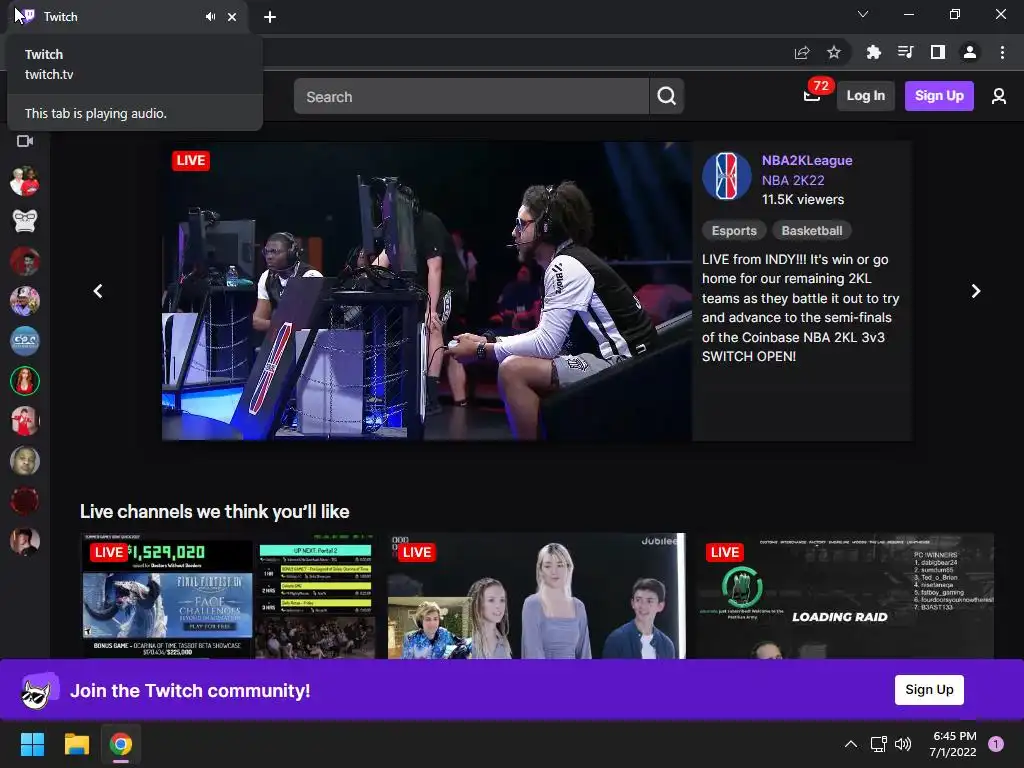Open the tab search chevron in title bar
Viewport: 1024px width, 768px height.
click(863, 14)
